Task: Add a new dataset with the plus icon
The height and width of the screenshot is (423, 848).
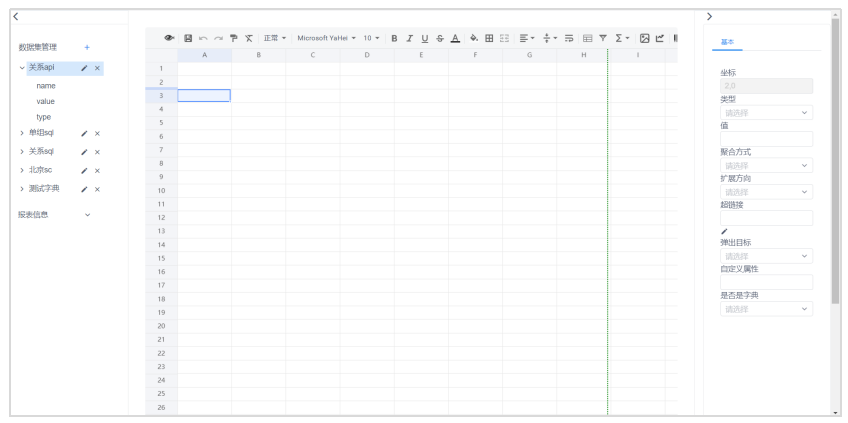Action: click(87, 48)
